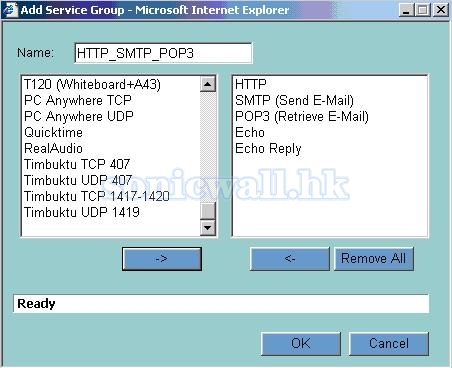
Task: Click the services list scrollbar thumb
Action: [x=208, y=211]
